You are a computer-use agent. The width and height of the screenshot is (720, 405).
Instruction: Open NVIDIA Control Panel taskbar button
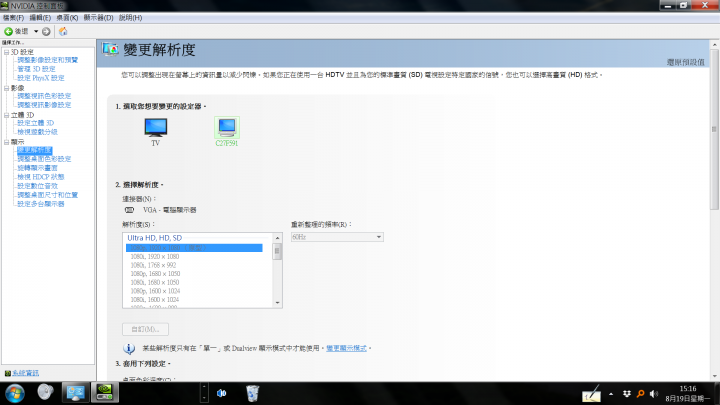[105, 393]
